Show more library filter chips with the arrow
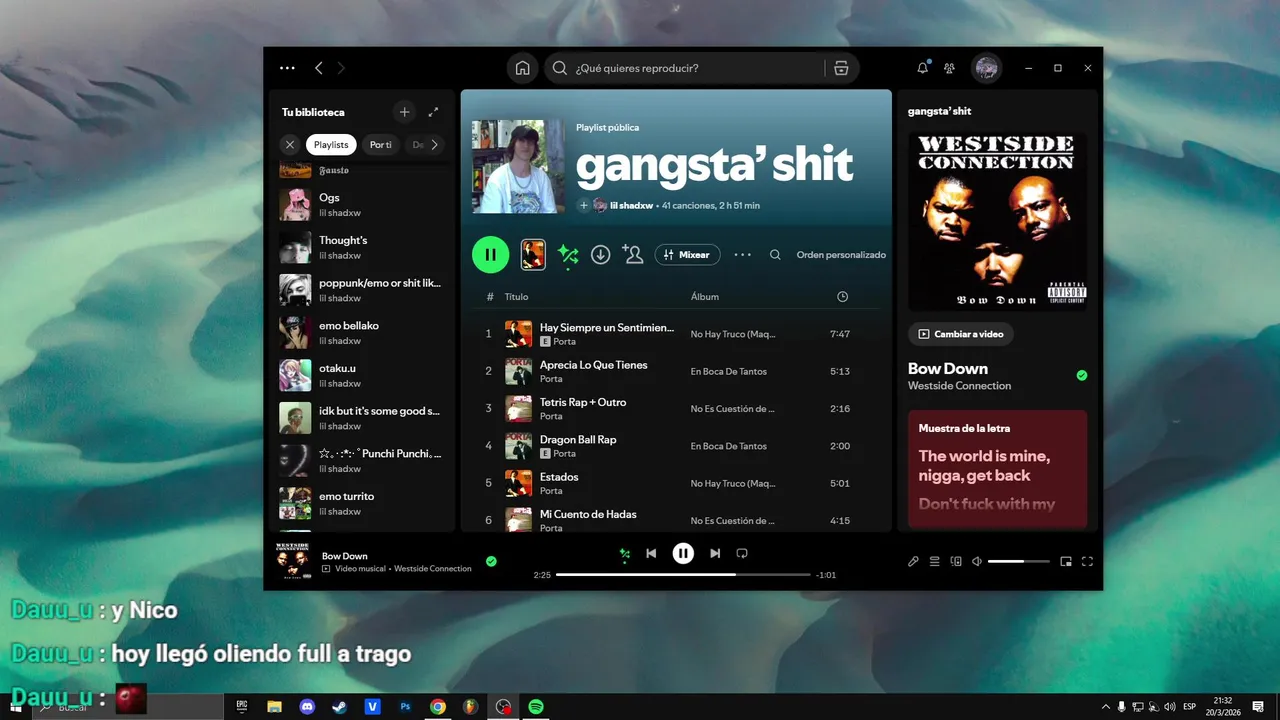The height and width of the screenshot is (720, 1280). tap(434, 145)
